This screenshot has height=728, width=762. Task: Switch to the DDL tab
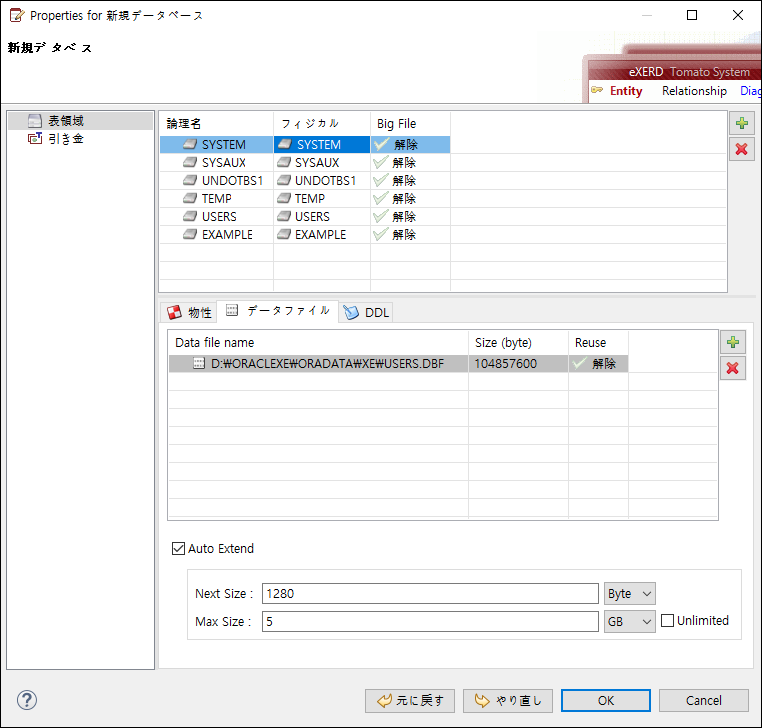pyautogui.click(x=365, y=312)
